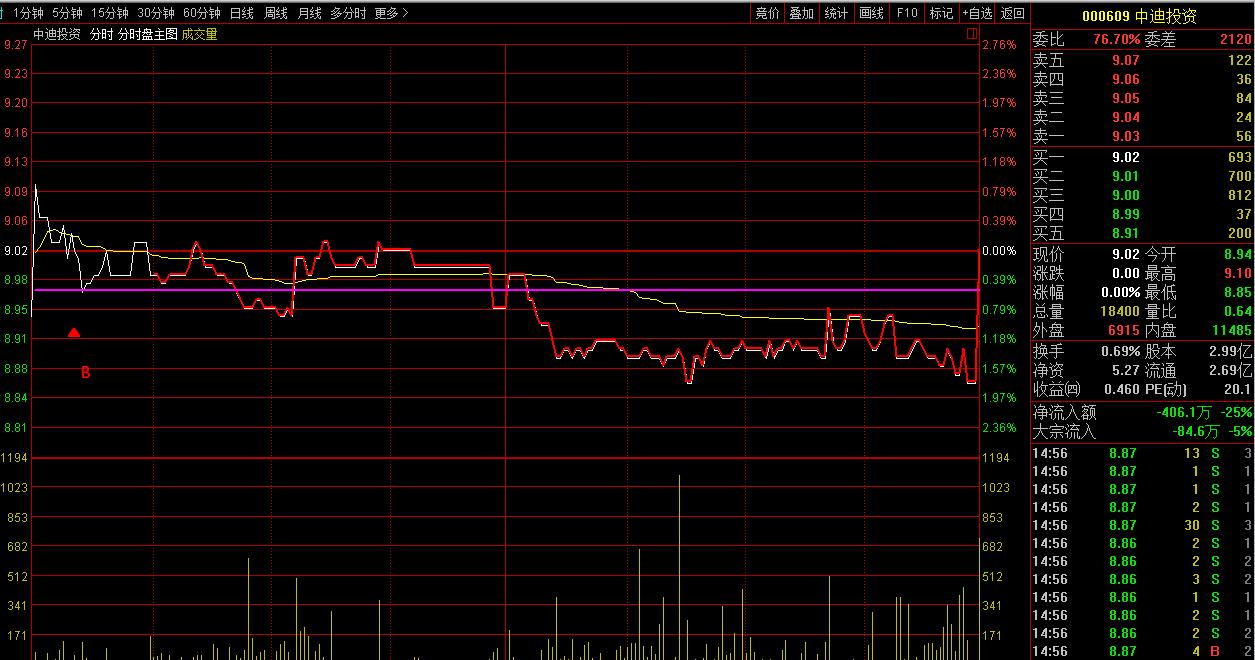Click the 最高 value 9.10
The height and width of the screenshot is (660, 1255).
pyautogui.click(x=1238, y=273)
